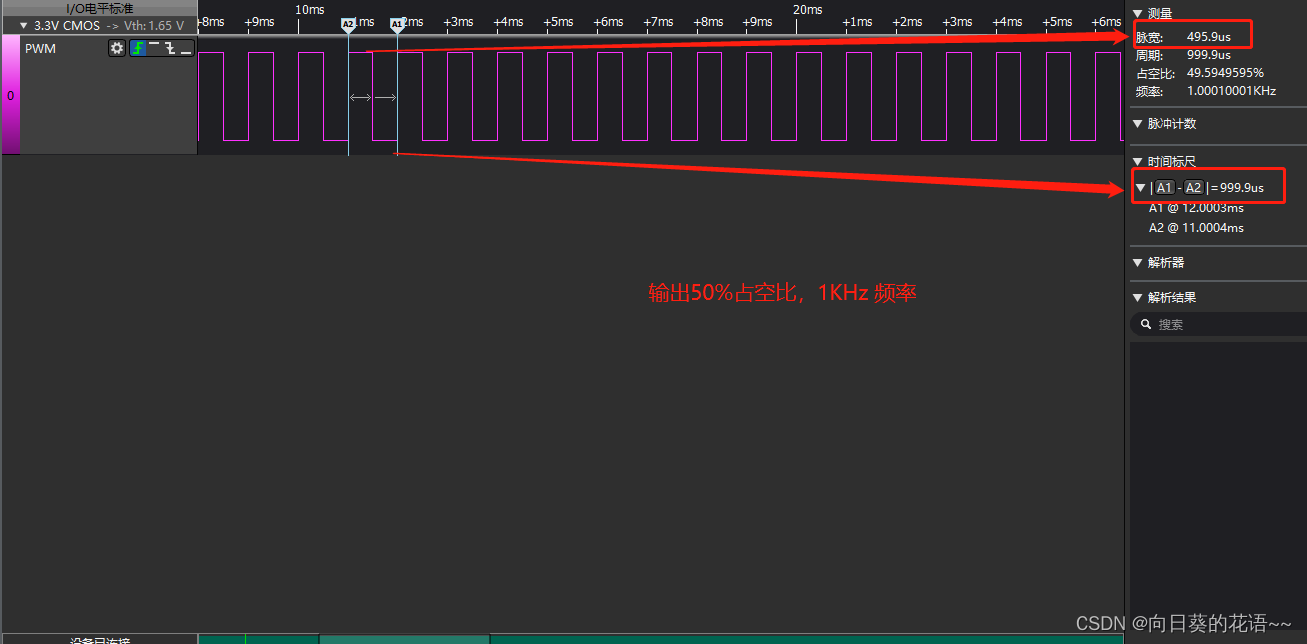Click the channel index badge labeled 0
The height and width of the screenshot is (644, 1307).
(x=10, y=96)
